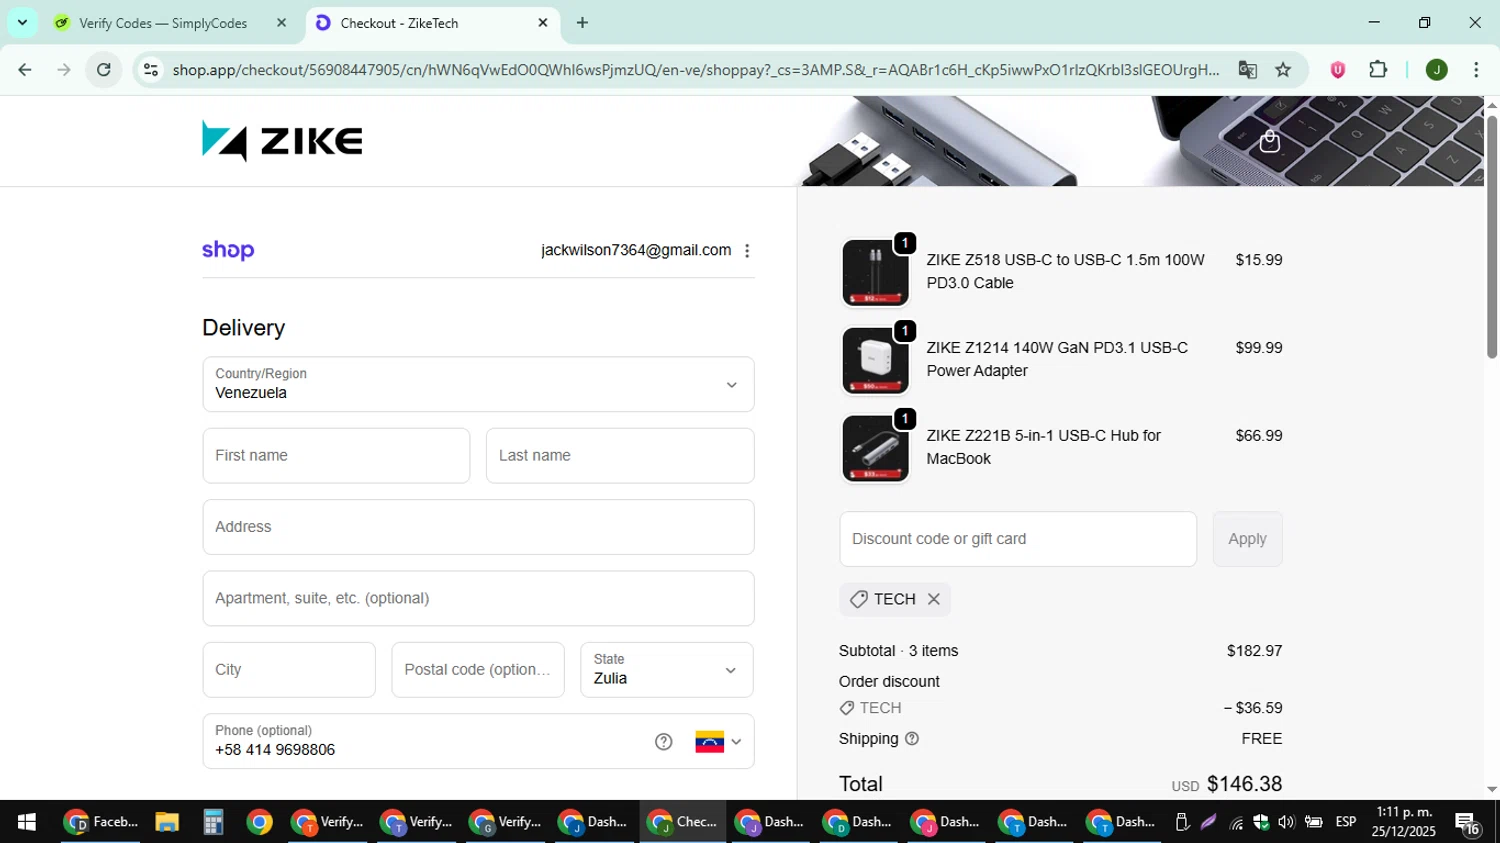Open tab search dropdown arrow
Image resolution: width=1500 pixels, height=843 pixels.
[22, 22]
